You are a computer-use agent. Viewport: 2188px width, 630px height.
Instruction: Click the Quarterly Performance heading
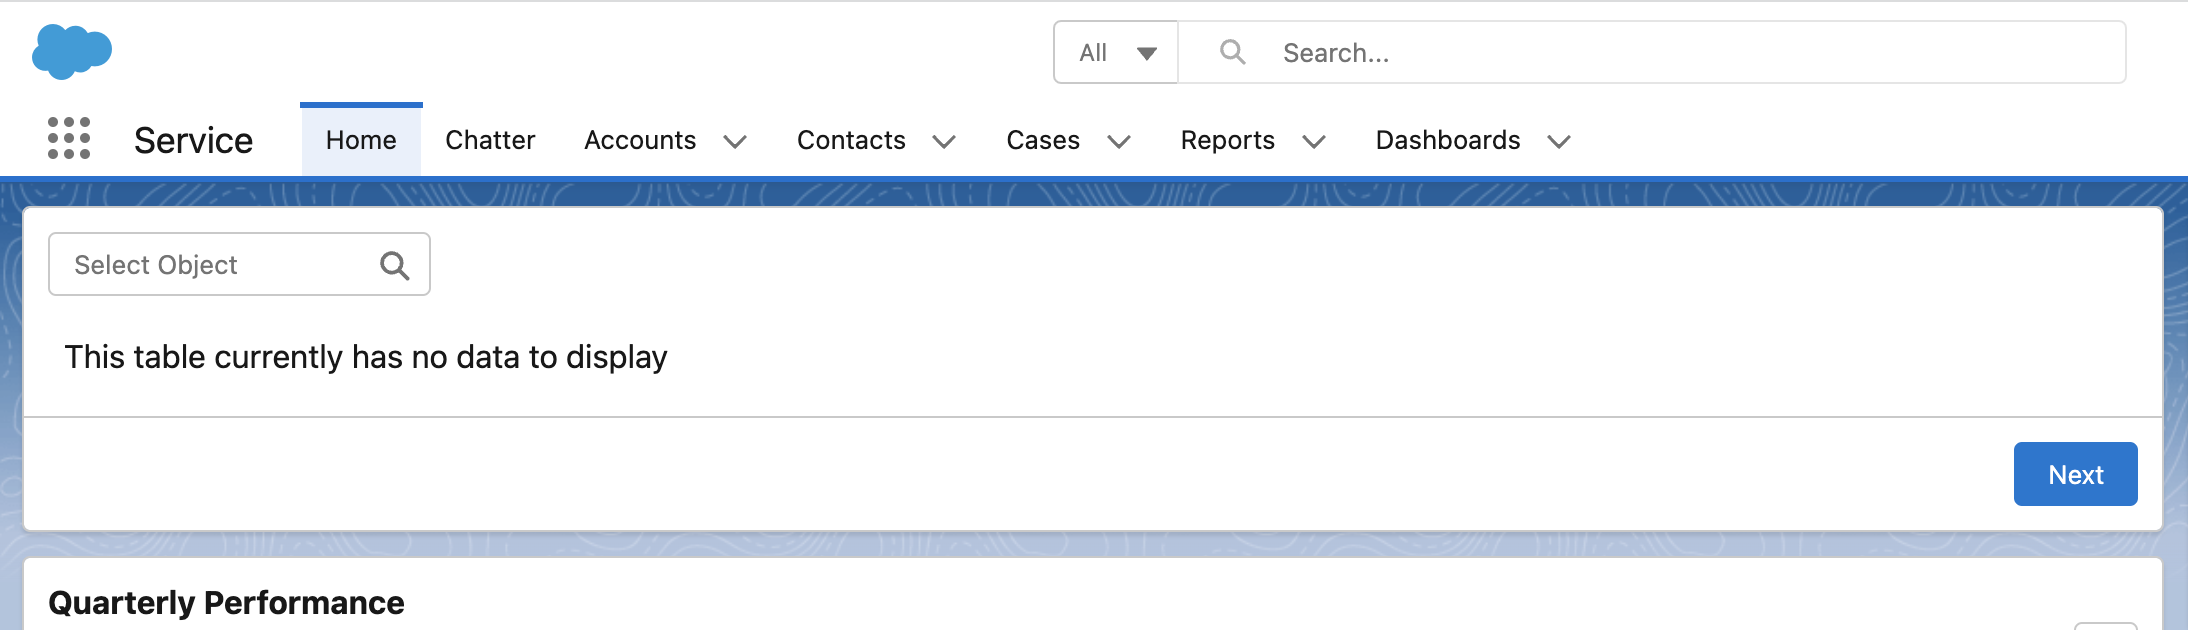pos(228,602)
